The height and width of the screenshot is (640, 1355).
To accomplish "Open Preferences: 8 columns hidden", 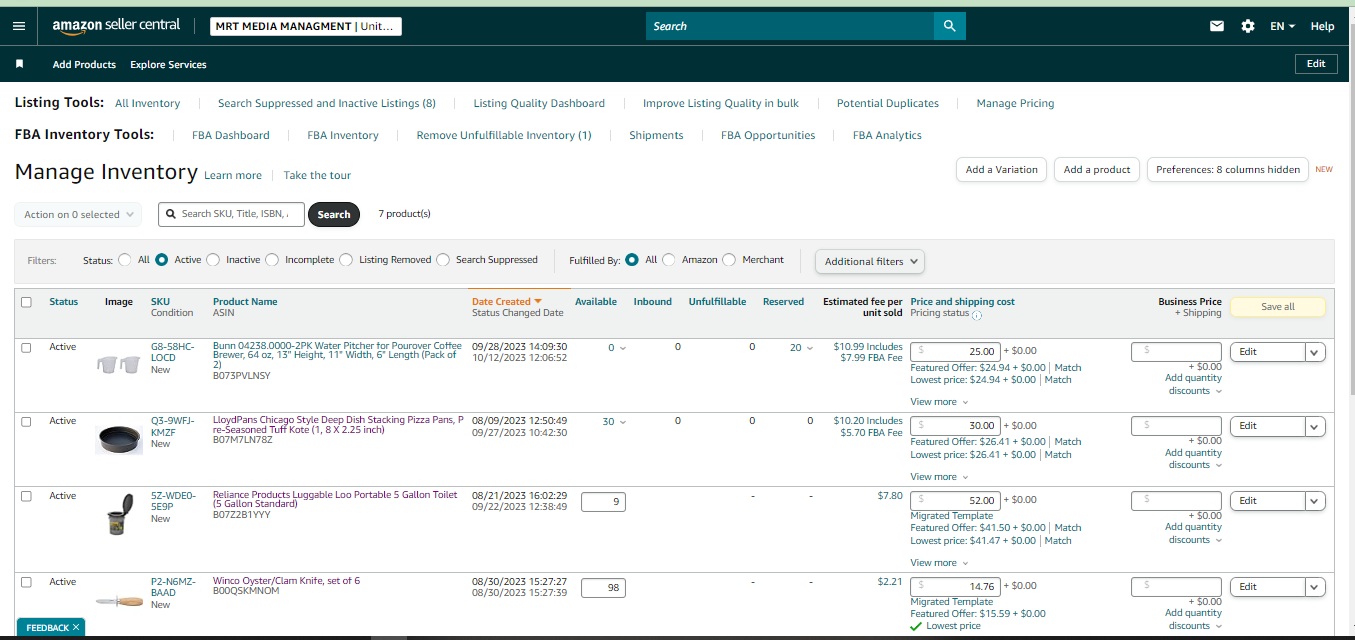I will tap(1228, 169).
